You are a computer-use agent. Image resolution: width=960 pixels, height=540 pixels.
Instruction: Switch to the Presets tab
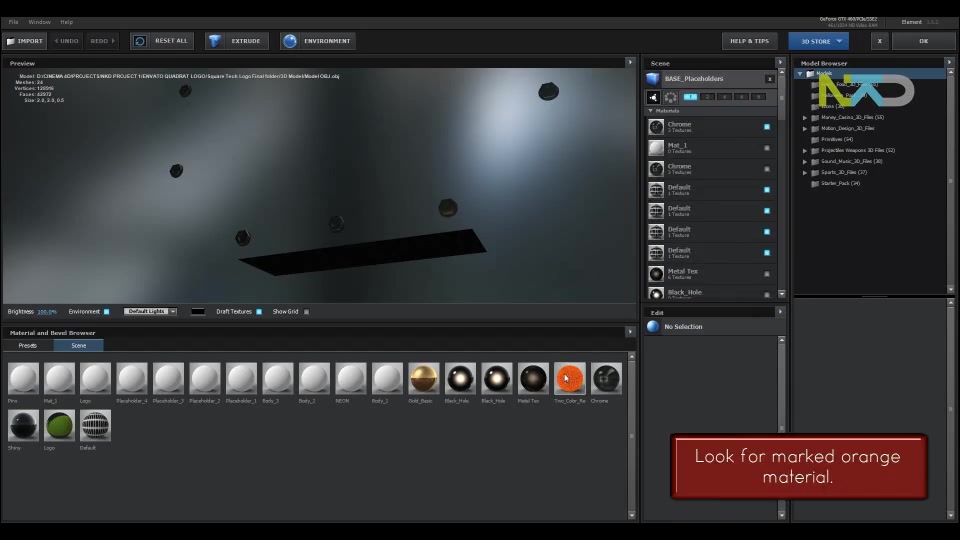28,346
